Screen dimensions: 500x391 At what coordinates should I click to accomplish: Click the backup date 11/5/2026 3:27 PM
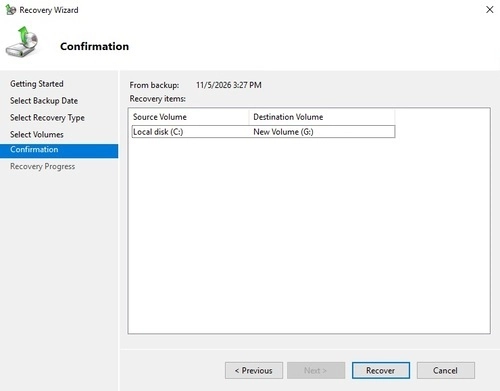[x=229, y=85]
